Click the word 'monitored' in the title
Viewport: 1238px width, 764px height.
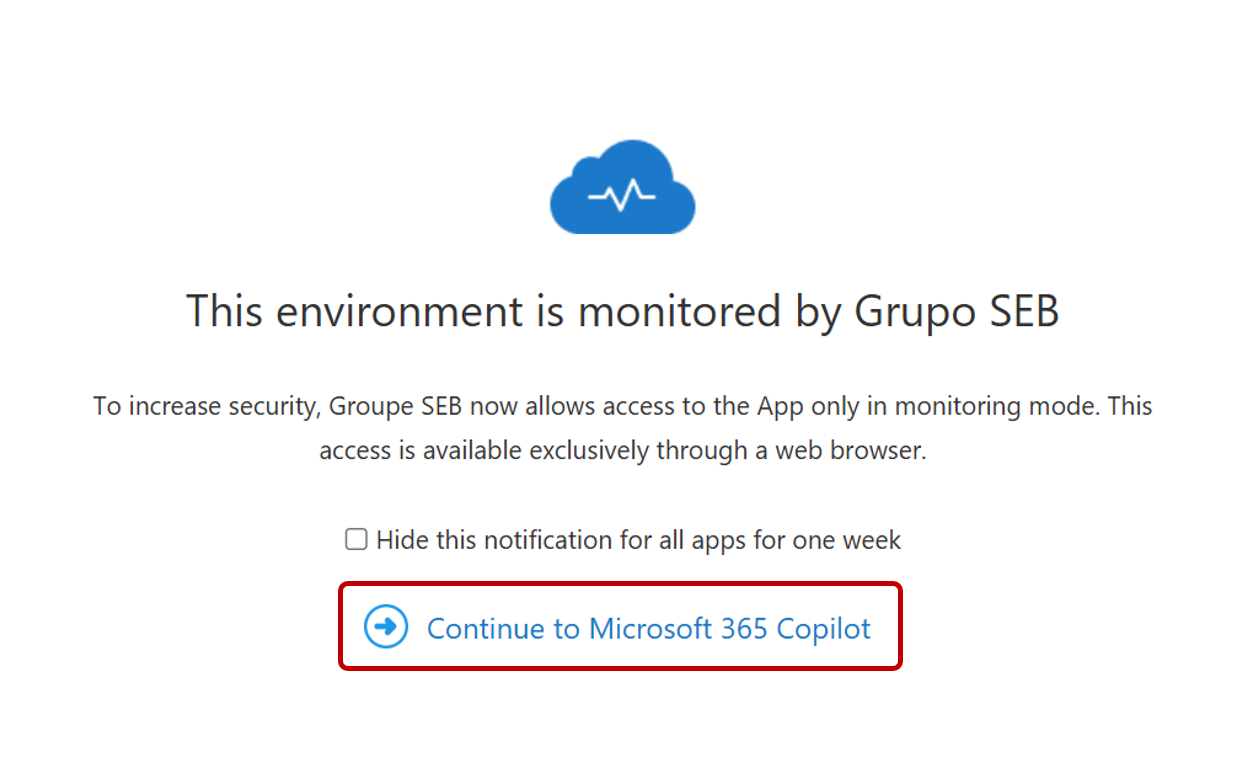(680, 311)
